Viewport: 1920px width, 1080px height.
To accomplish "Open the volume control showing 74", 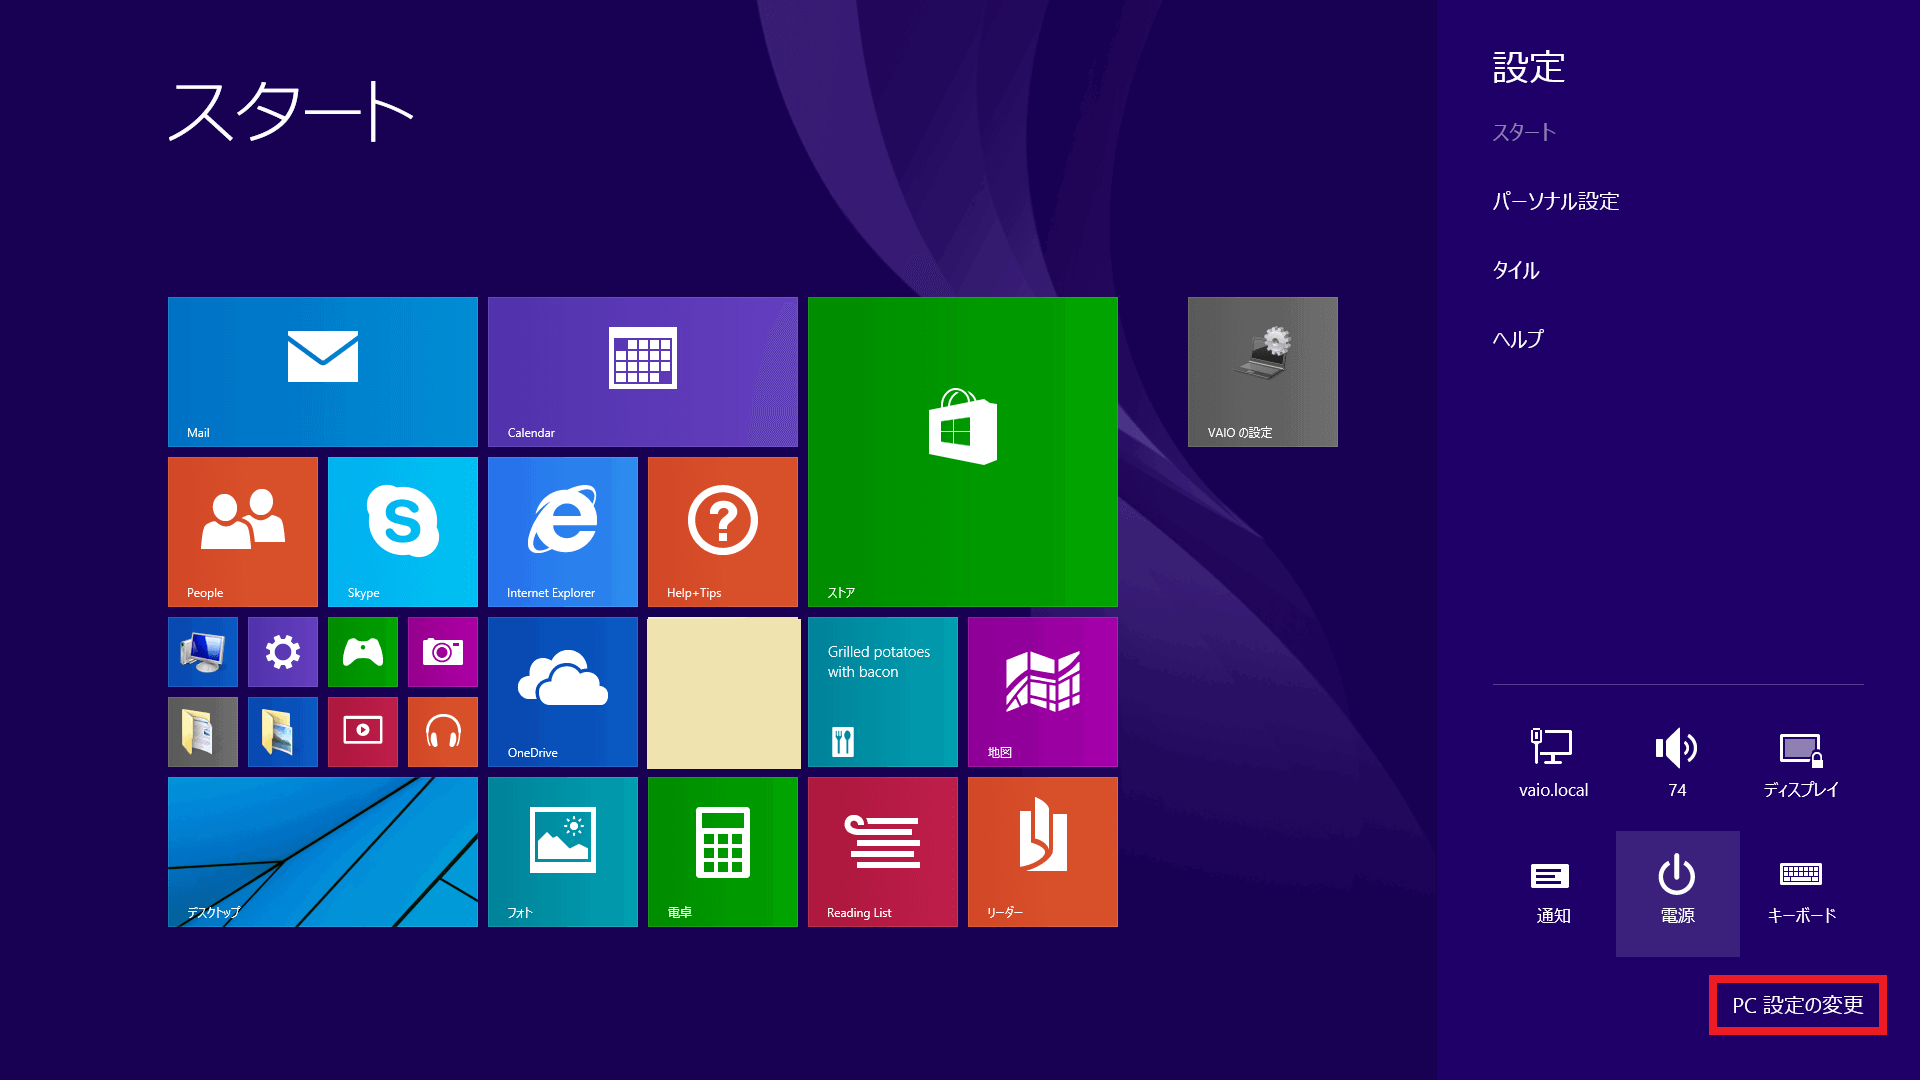I will click(x=1677, y=763).
